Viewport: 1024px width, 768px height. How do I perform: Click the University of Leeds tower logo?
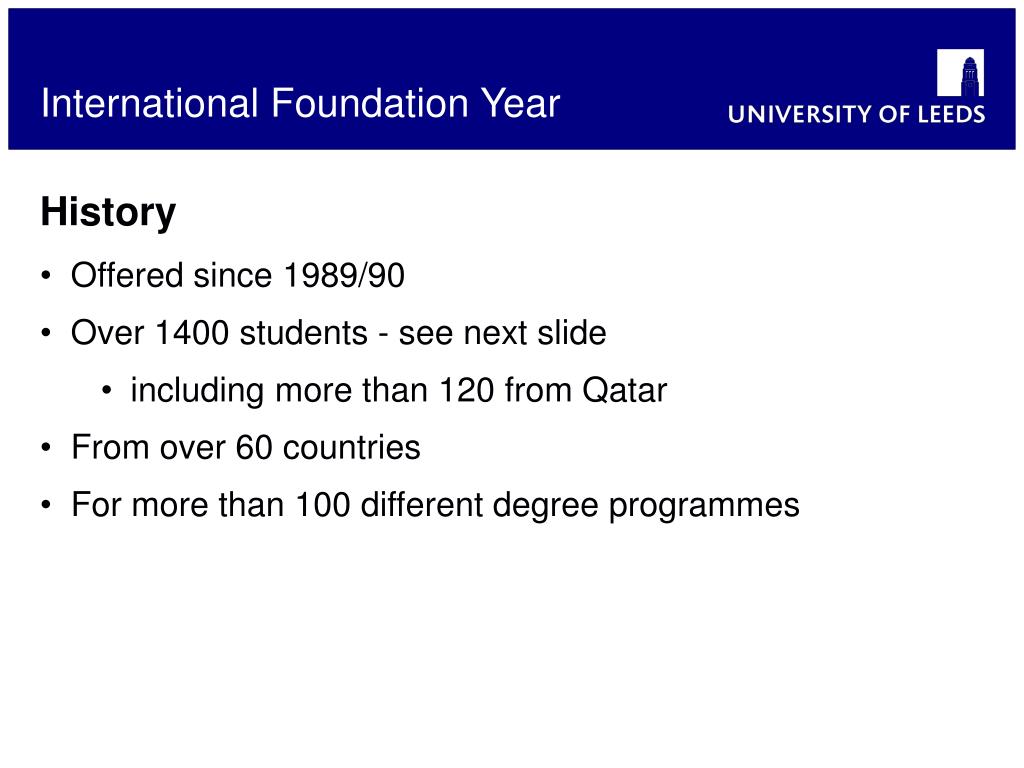point(960,72)
